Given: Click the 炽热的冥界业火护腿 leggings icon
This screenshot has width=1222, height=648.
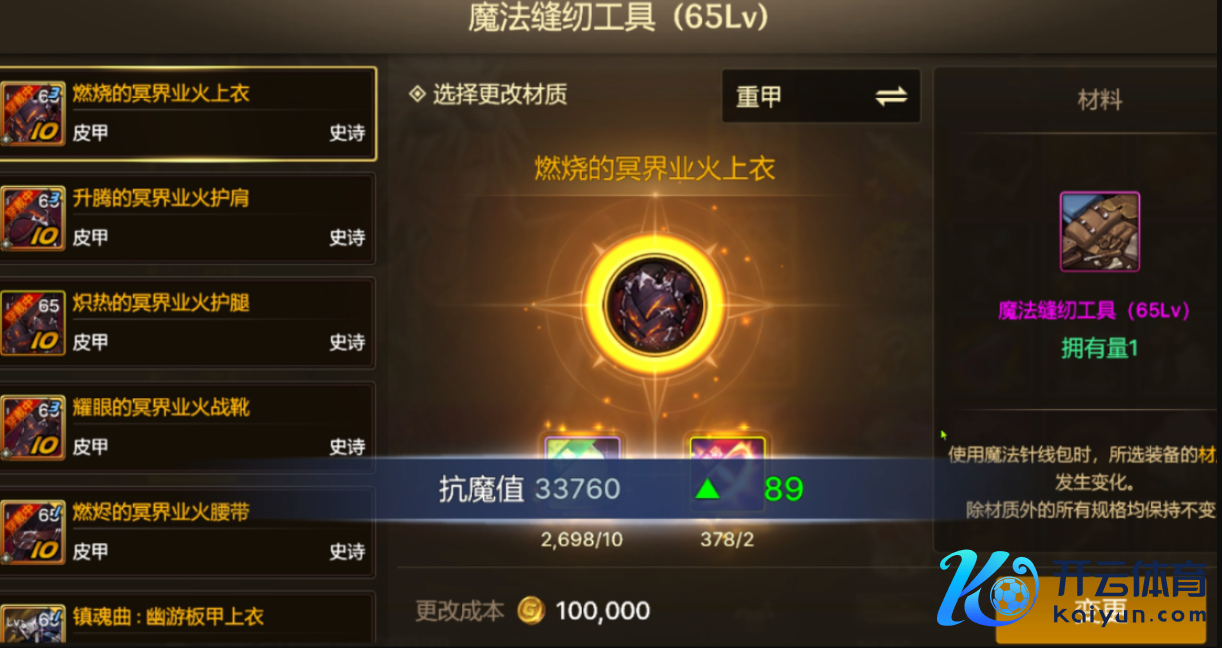Looking at the screenshot, I should pyautogui.click(x=33, y=323).
